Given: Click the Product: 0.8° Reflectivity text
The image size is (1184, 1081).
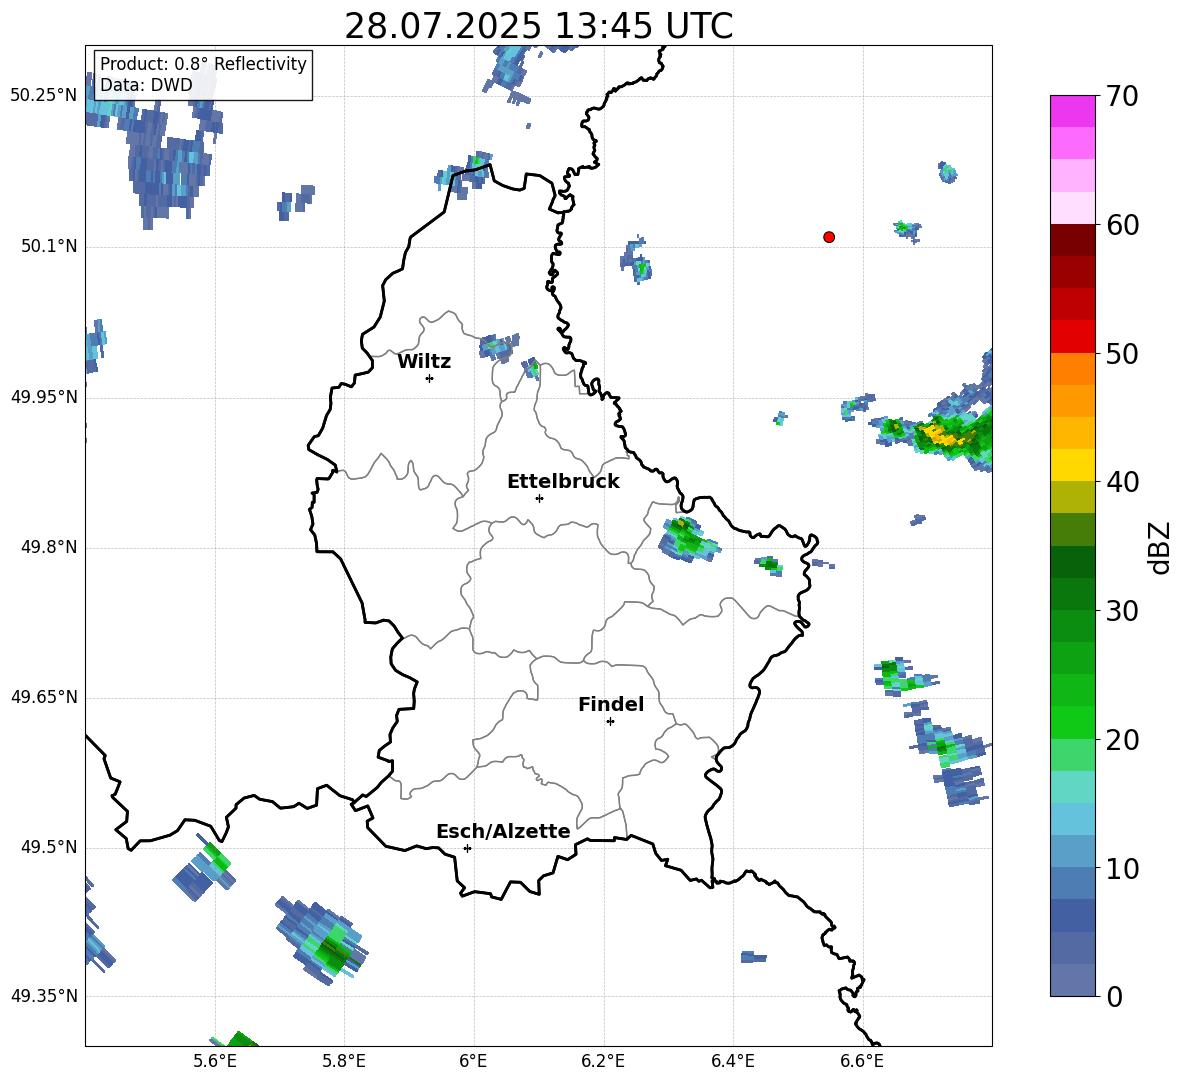Looking at the screenshot, I should coord(203,64).
